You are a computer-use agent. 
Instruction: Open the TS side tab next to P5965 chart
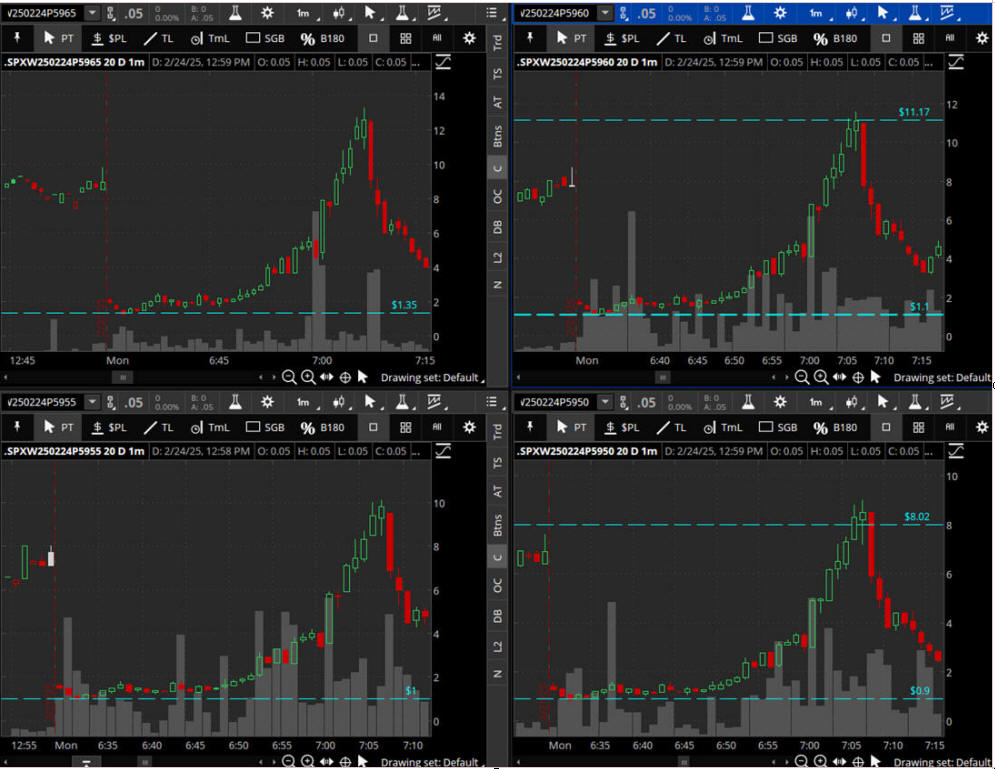point(498,74)
